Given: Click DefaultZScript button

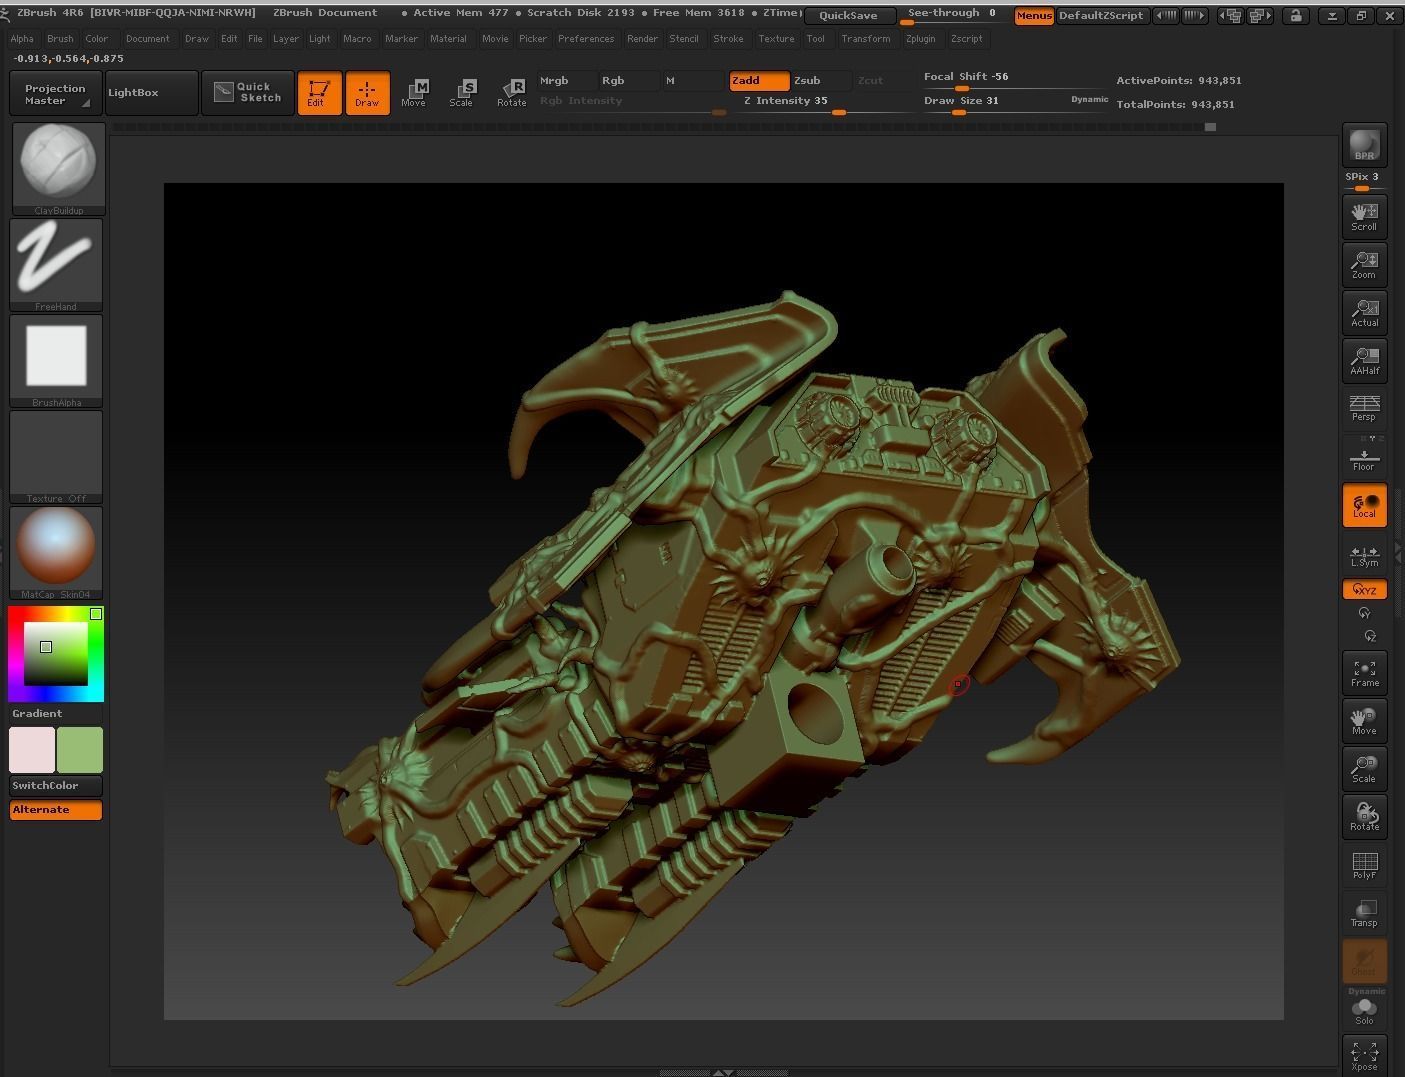Looking at the screenshot, I should (x=1101, y=15).
